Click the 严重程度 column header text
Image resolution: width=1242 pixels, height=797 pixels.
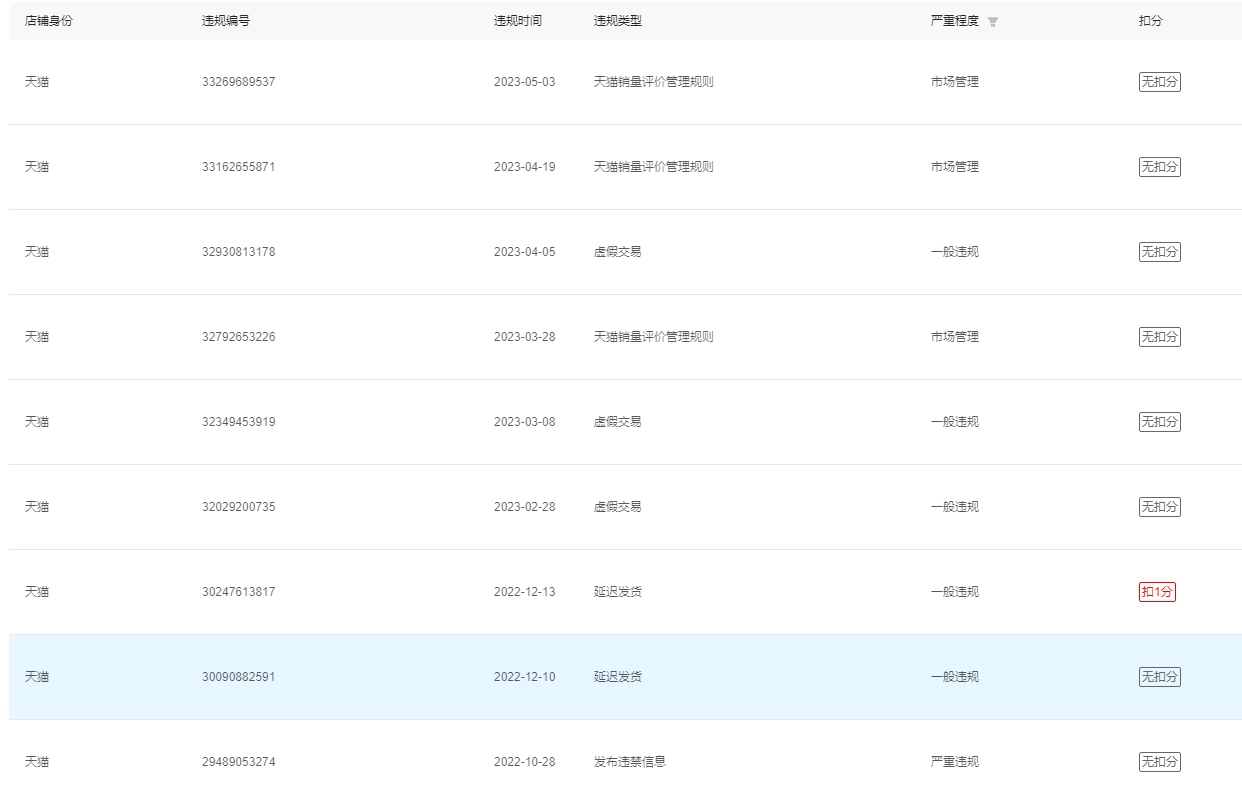955,21
